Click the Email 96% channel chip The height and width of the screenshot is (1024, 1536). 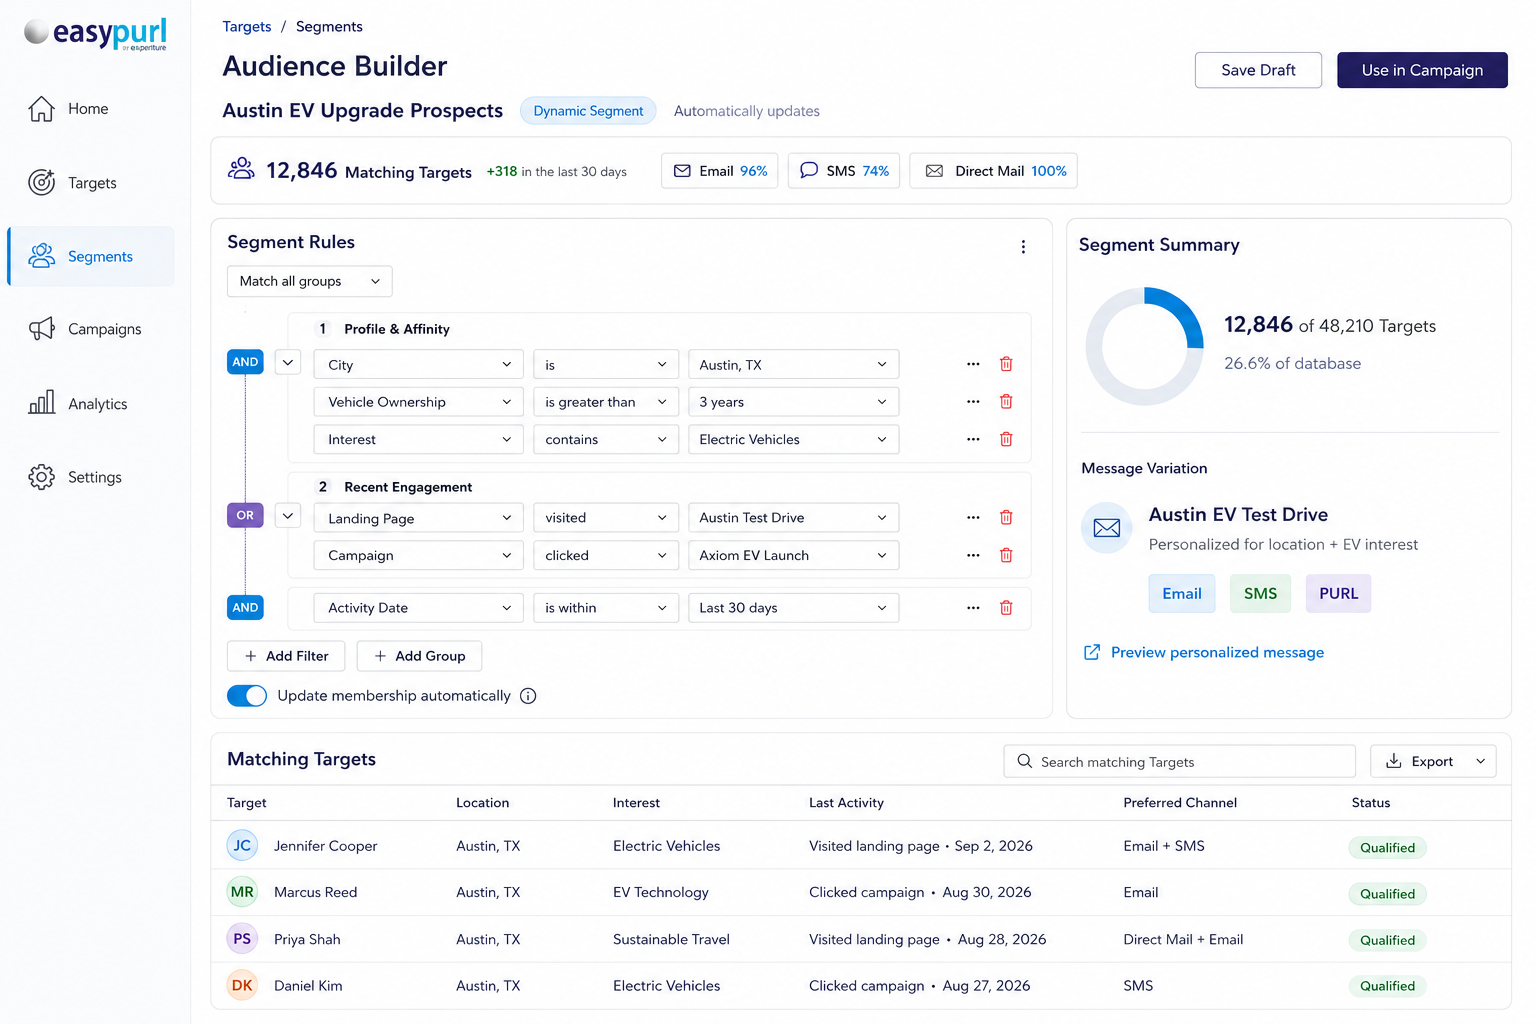click(720, 171)
